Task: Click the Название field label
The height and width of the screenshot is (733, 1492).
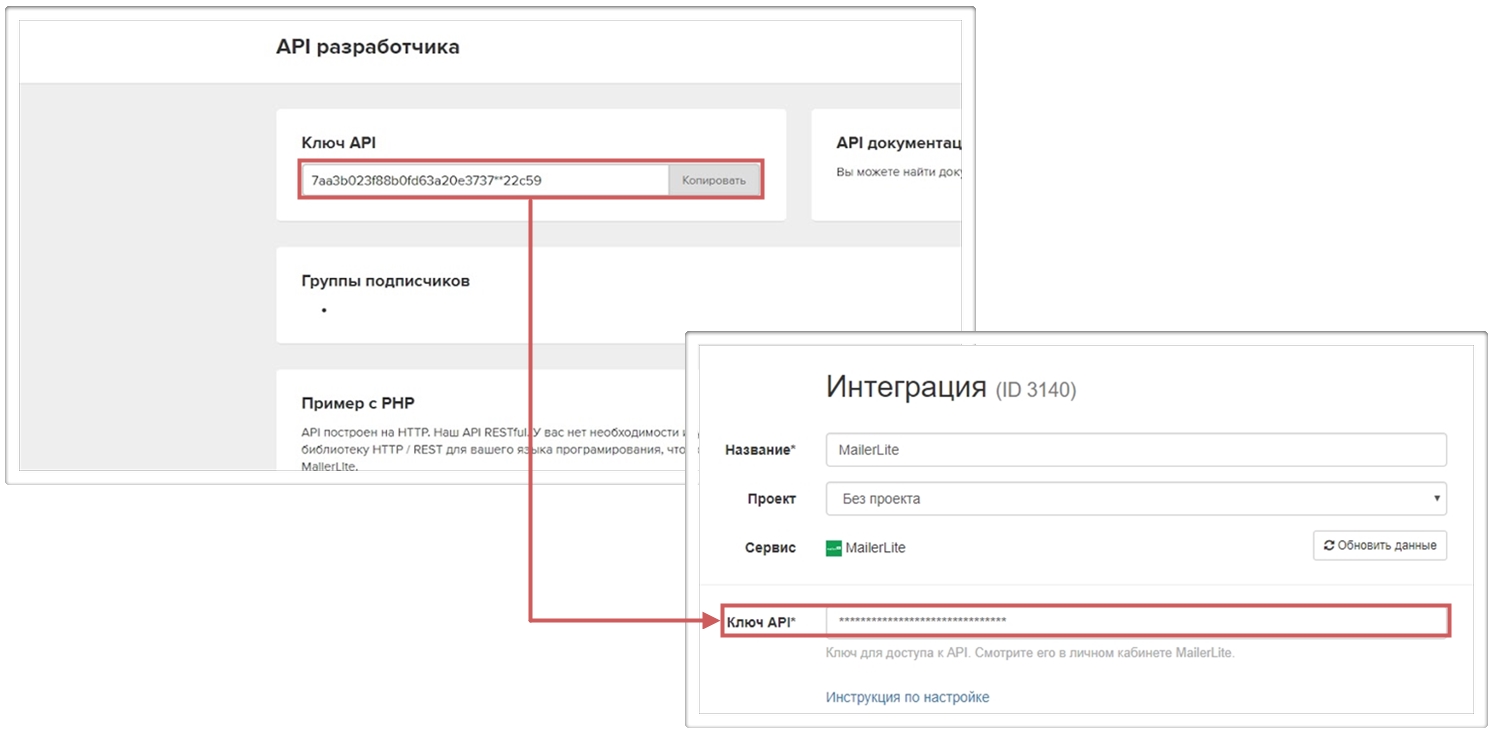Action: pos(759,450)
